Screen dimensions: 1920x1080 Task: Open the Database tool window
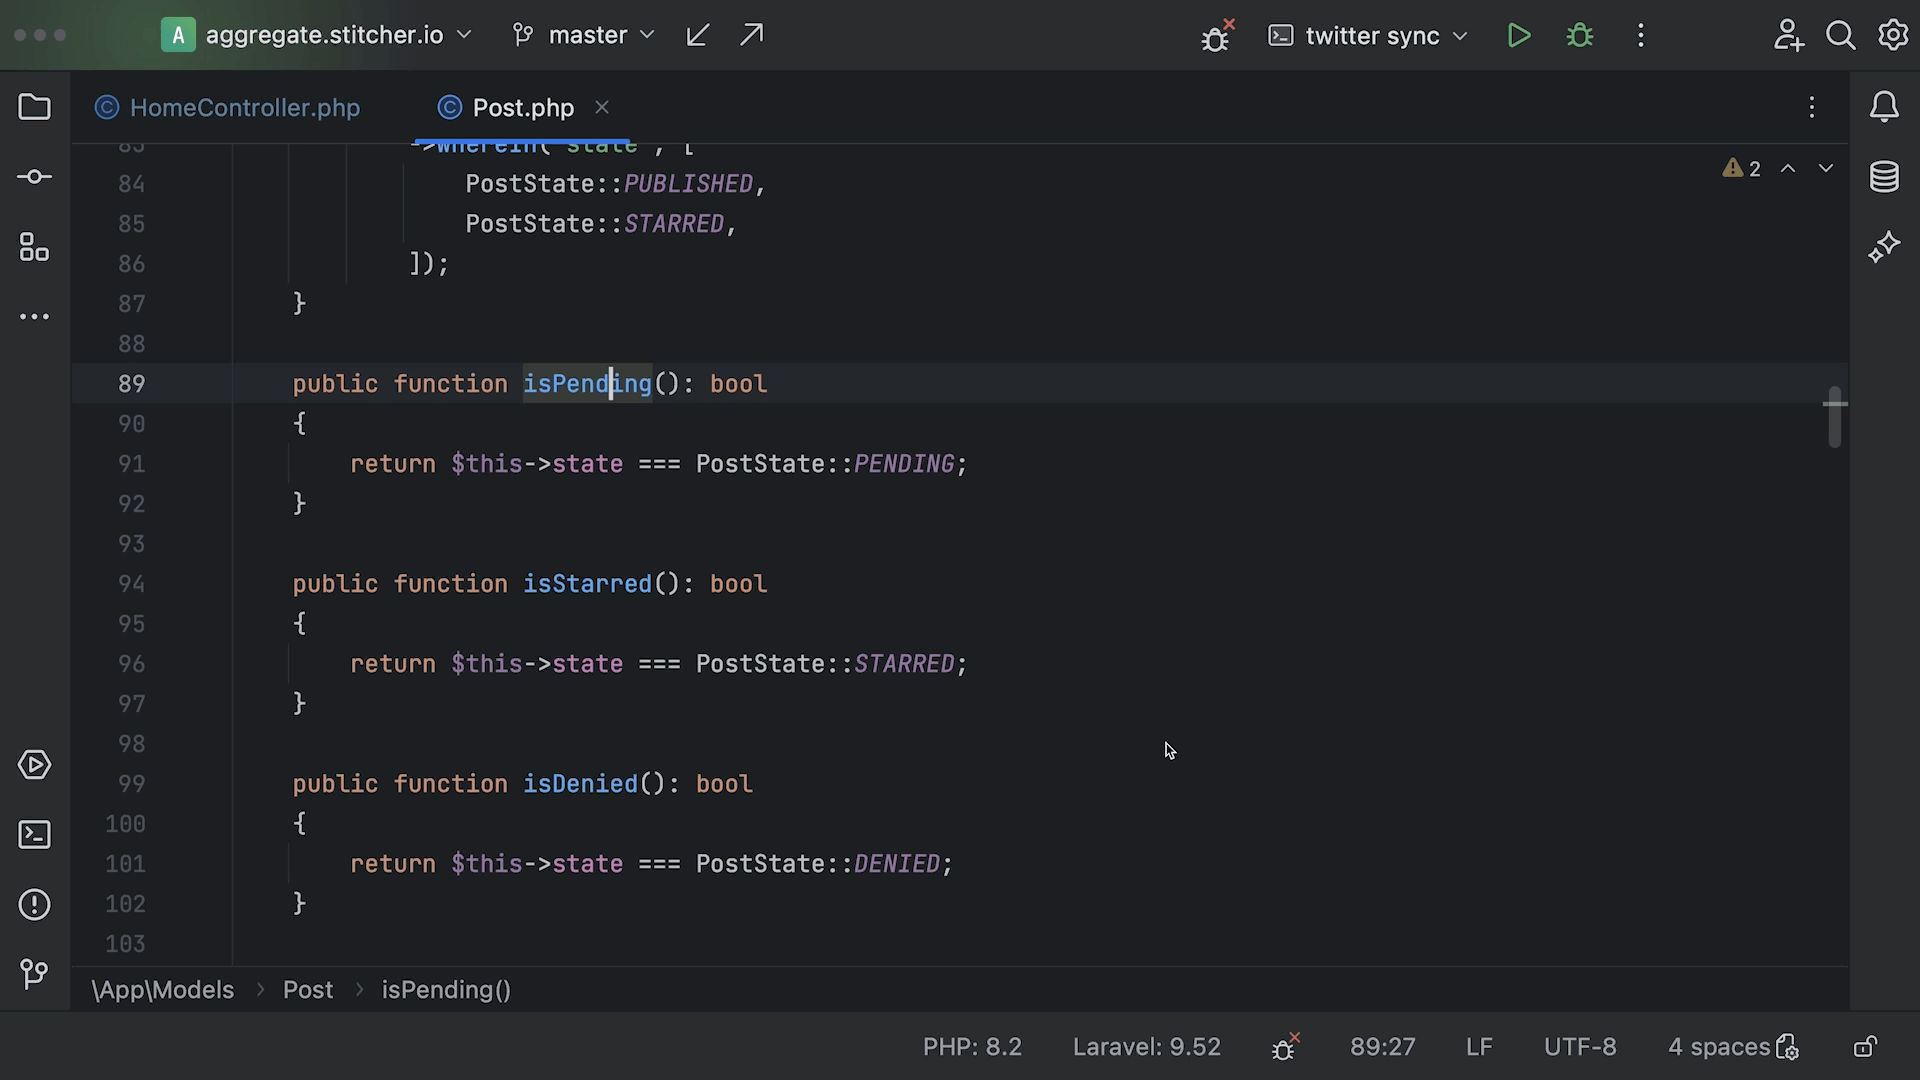click(1884, 177)
